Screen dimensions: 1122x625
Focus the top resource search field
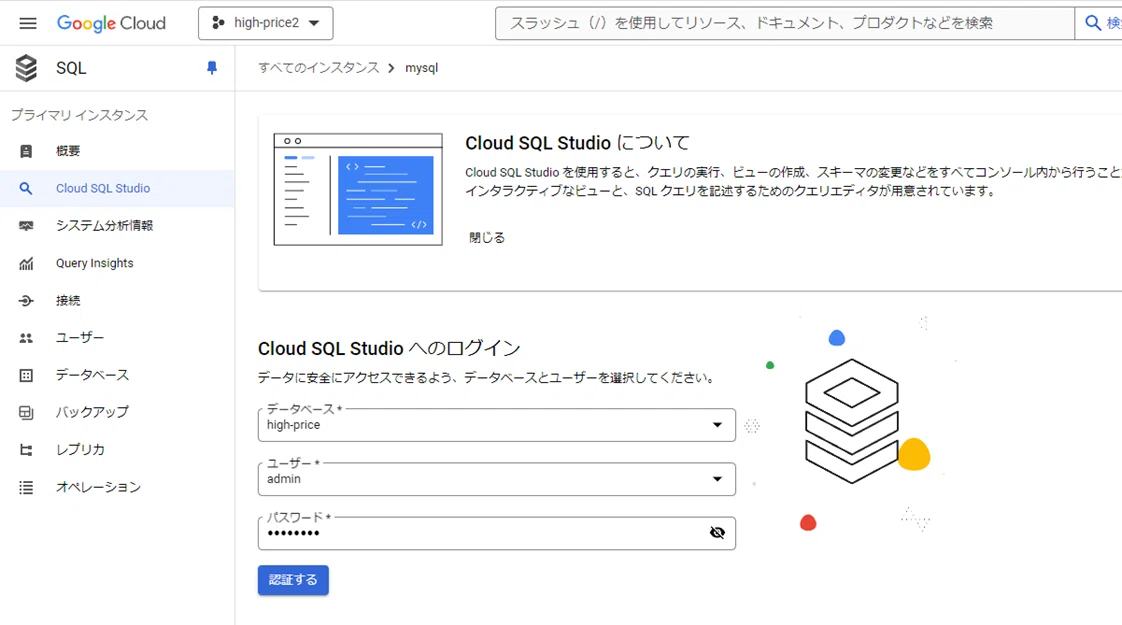(x=785, y=23)
